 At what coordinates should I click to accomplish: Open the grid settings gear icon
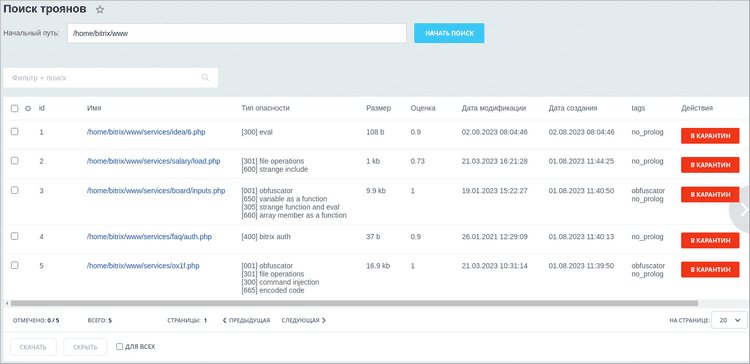pos(28,109)
